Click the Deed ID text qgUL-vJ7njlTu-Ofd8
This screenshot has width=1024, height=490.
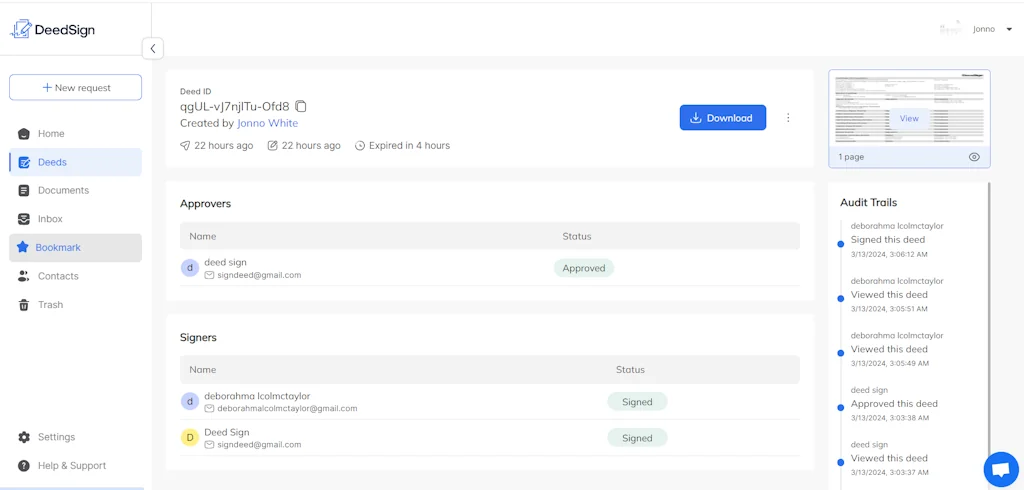pos(234,106)
